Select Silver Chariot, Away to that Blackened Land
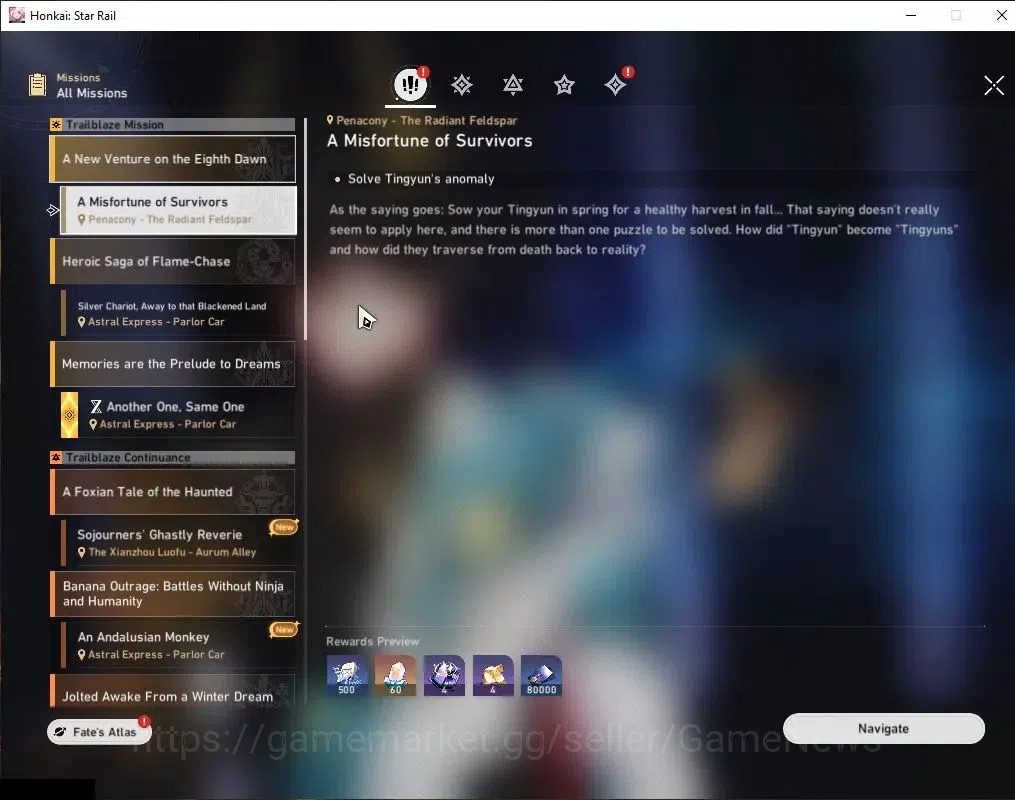Screen dimensions: 1015x800 179,313
